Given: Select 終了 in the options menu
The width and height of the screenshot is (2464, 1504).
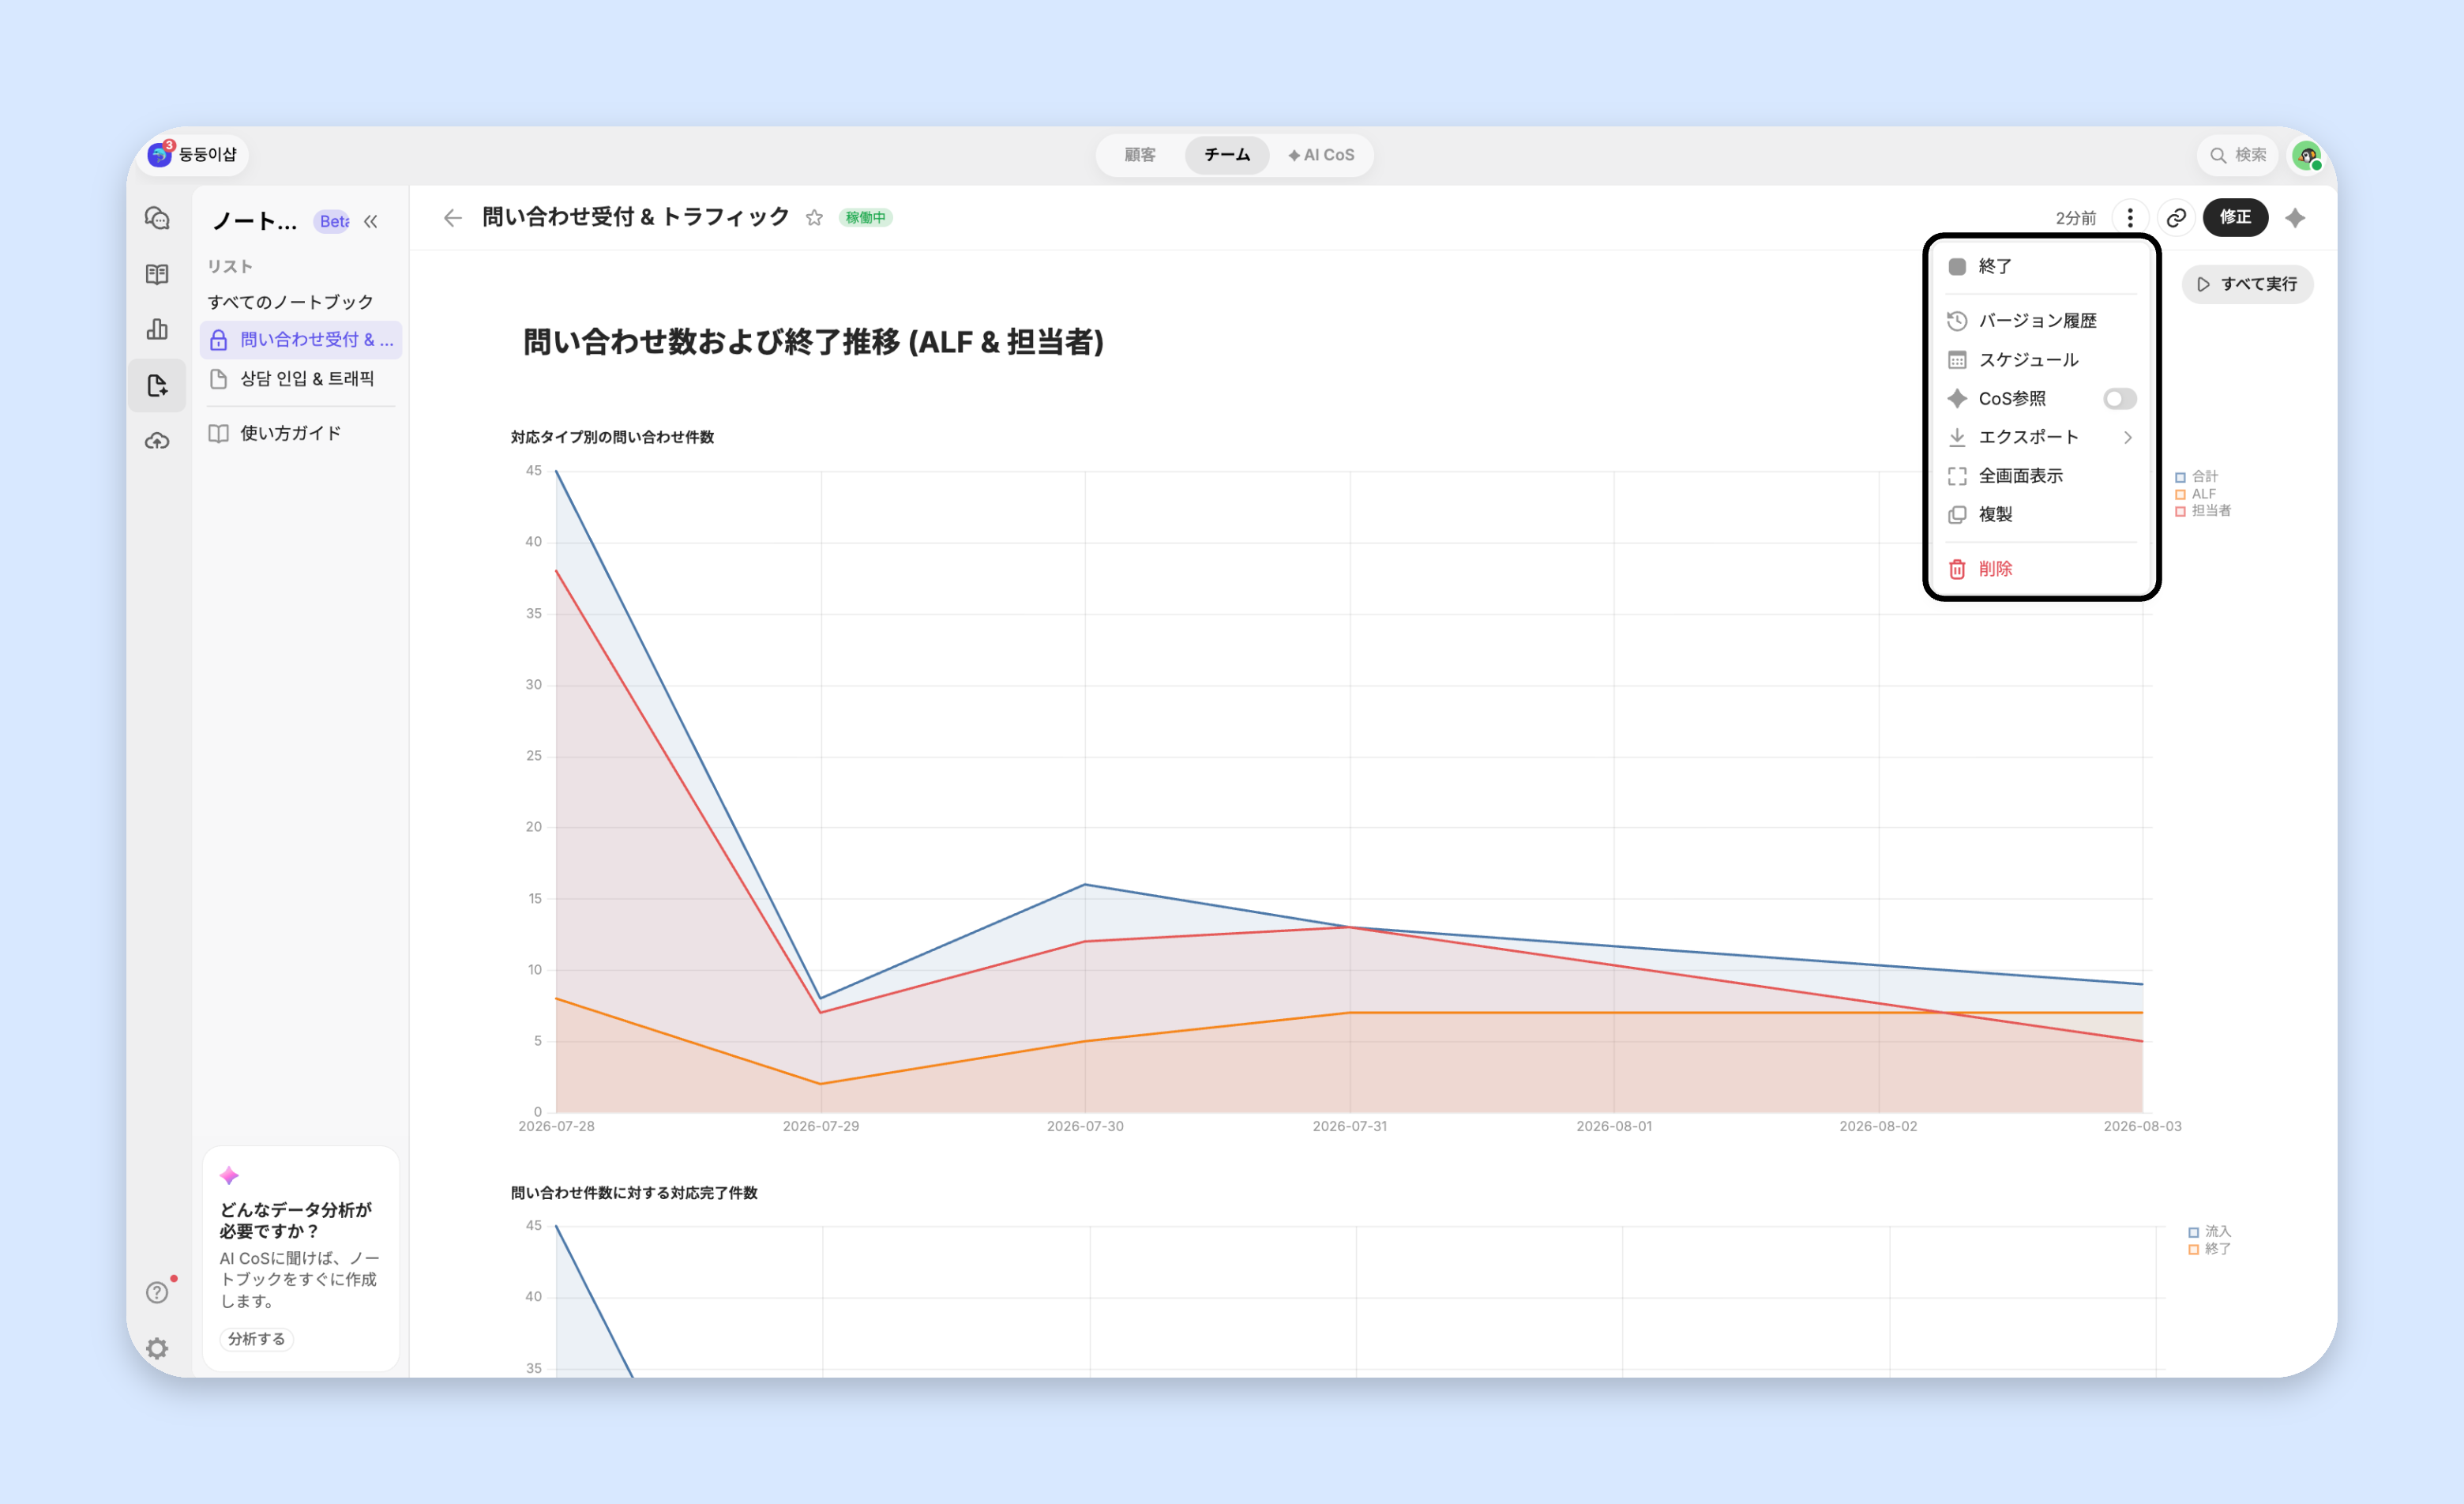Looking at the screenshot, I should pos(2041,266).
